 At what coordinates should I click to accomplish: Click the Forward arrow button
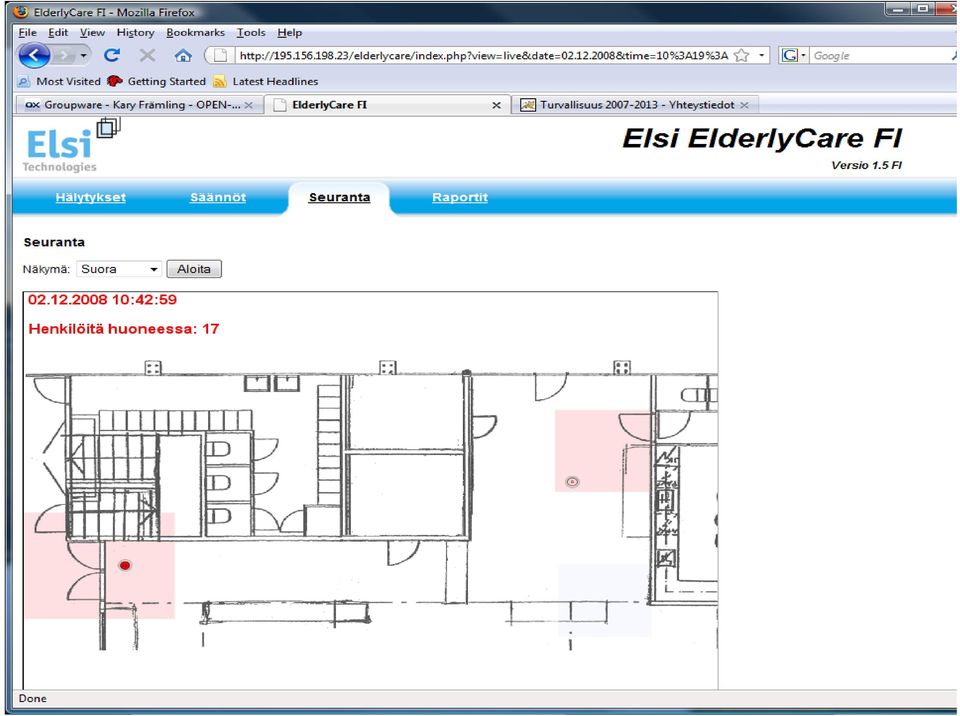coord(63,56)
